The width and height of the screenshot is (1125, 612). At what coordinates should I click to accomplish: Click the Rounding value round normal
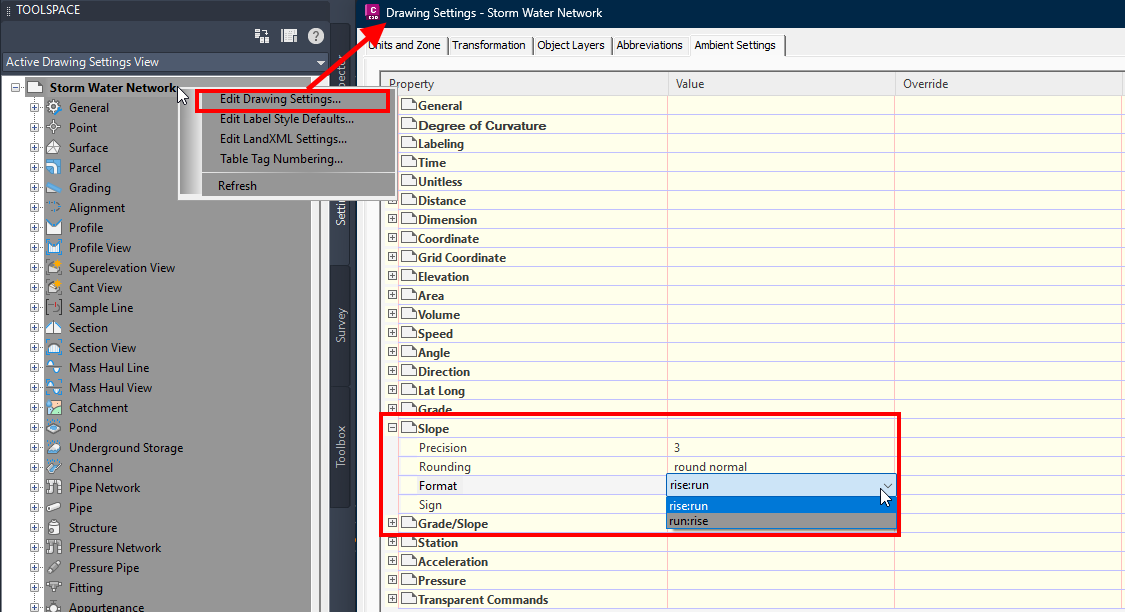(710, 467)
